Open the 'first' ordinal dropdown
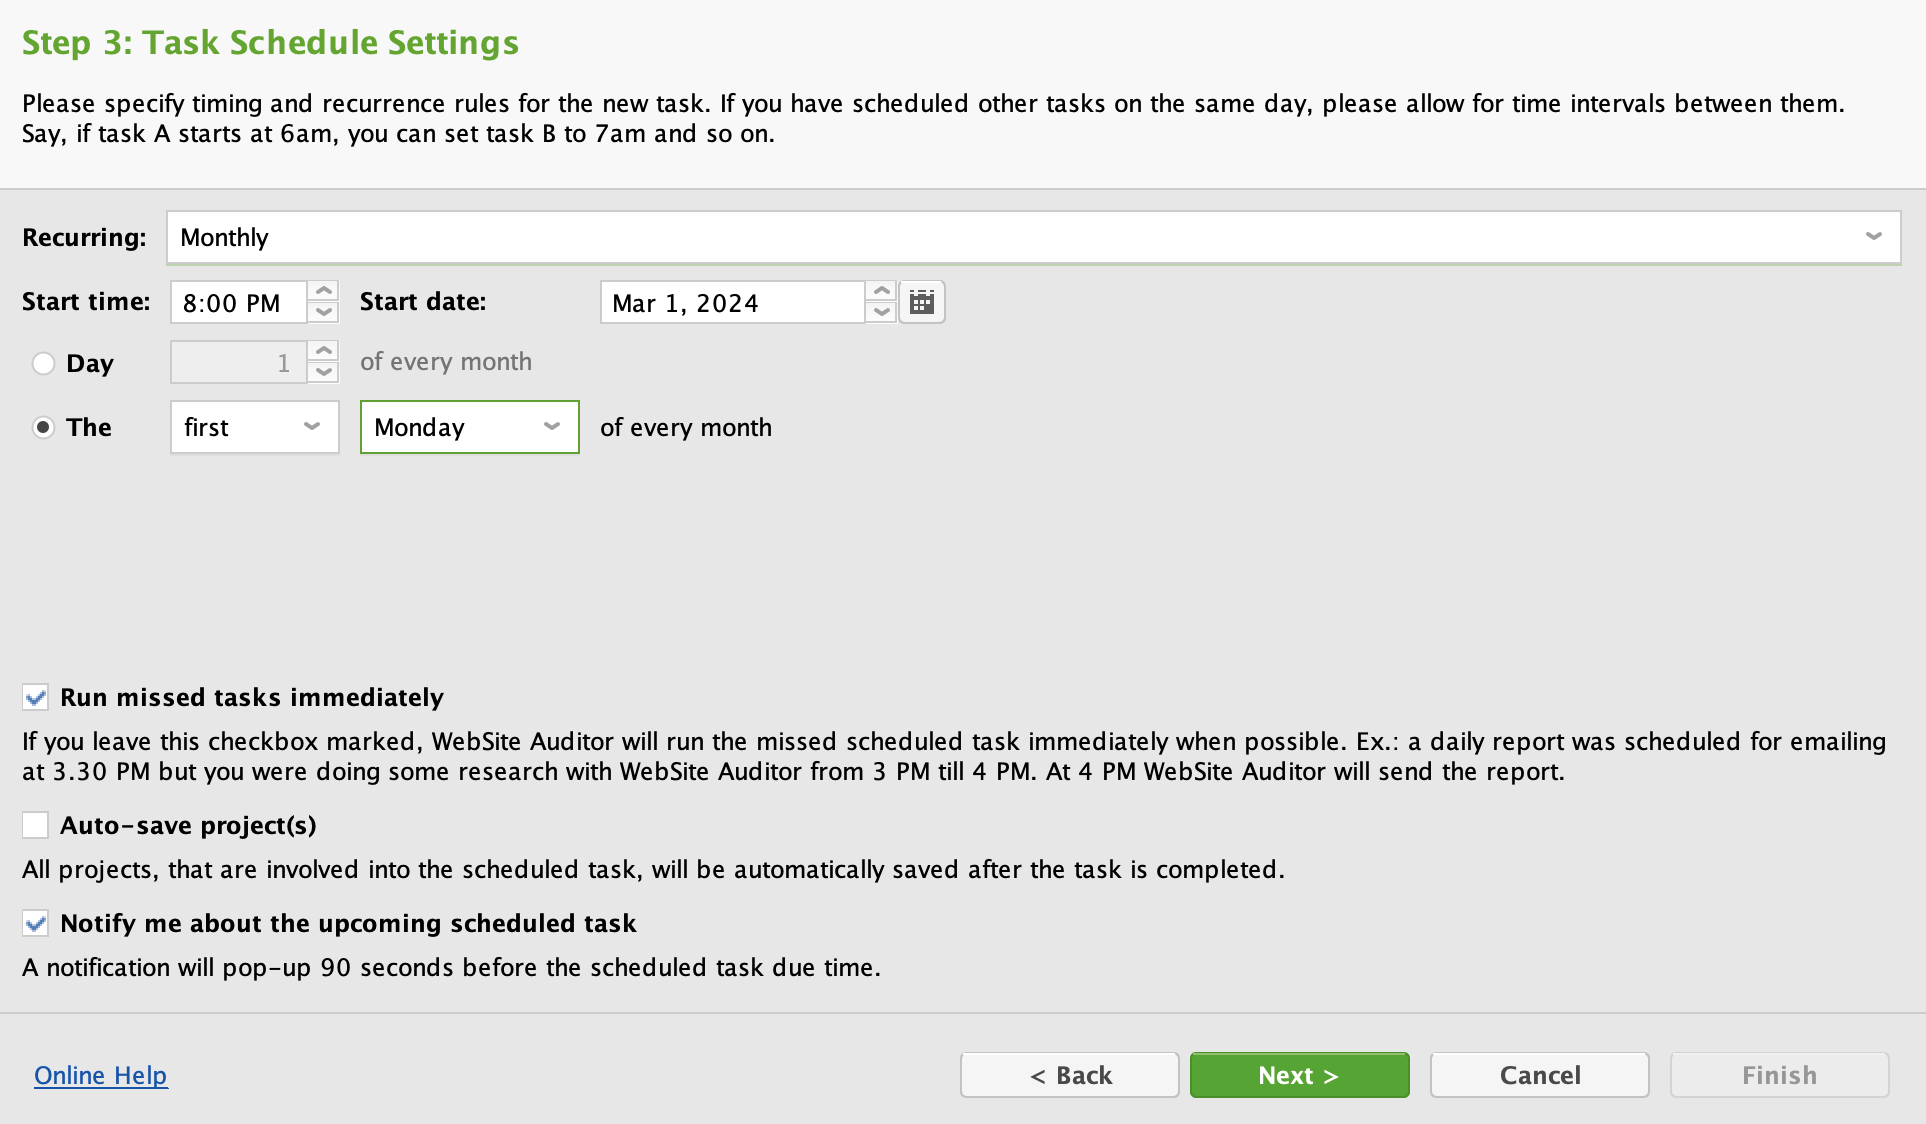This screenshot has height=1124, width=1926. 254,427
